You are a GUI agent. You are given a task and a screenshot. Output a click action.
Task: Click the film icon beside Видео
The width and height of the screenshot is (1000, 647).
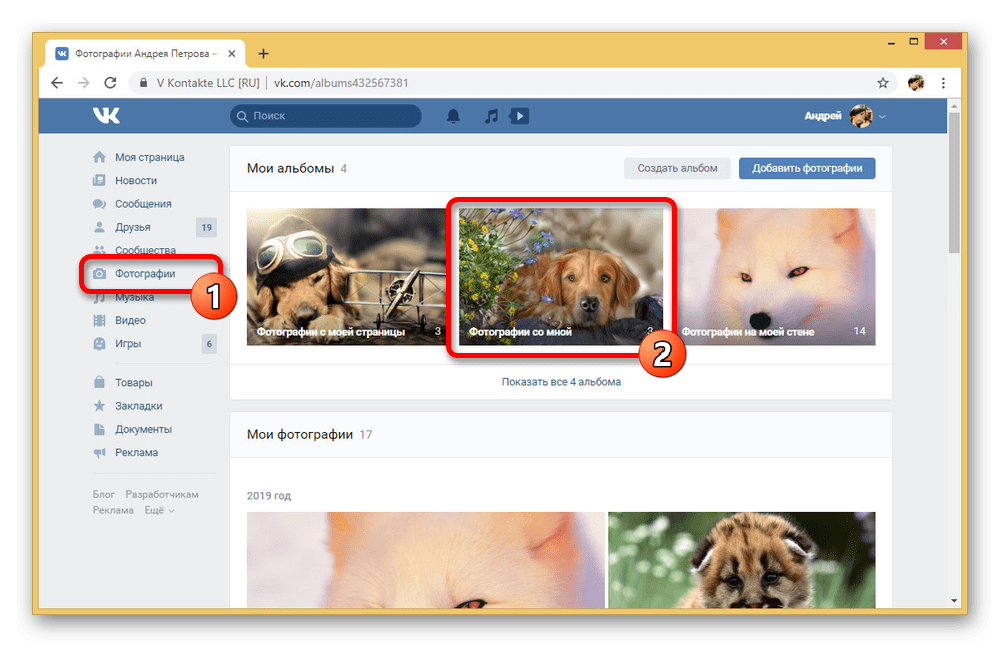click(x=99, y=320)
